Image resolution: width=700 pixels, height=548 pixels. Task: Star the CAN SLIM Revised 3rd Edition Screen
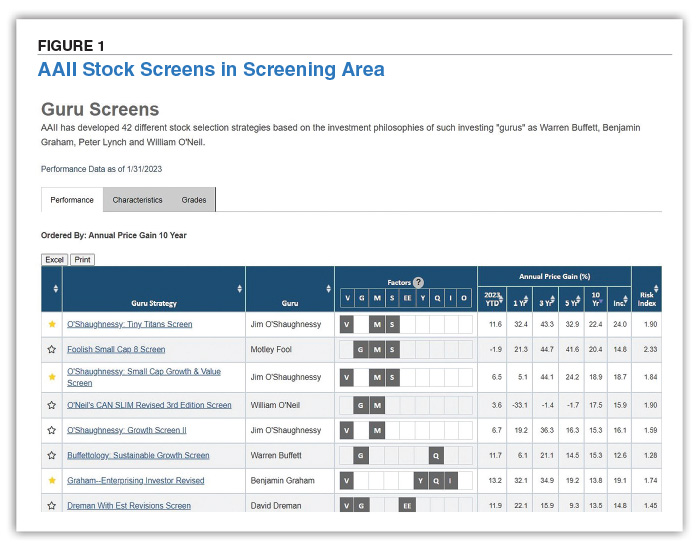click(x=52, y=405)
